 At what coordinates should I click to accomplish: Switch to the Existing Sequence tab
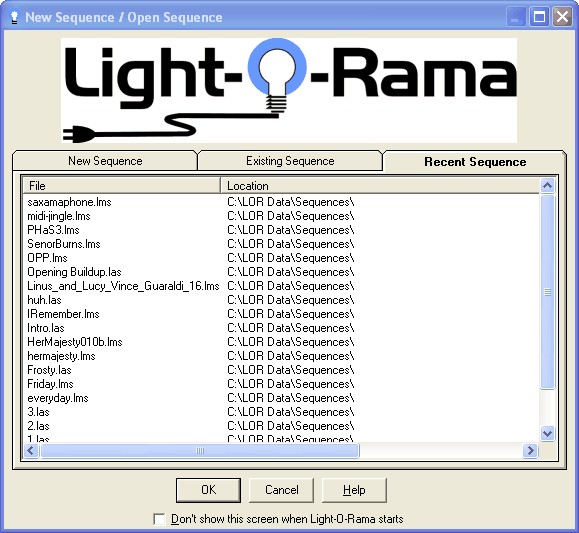tap(290, 161)
